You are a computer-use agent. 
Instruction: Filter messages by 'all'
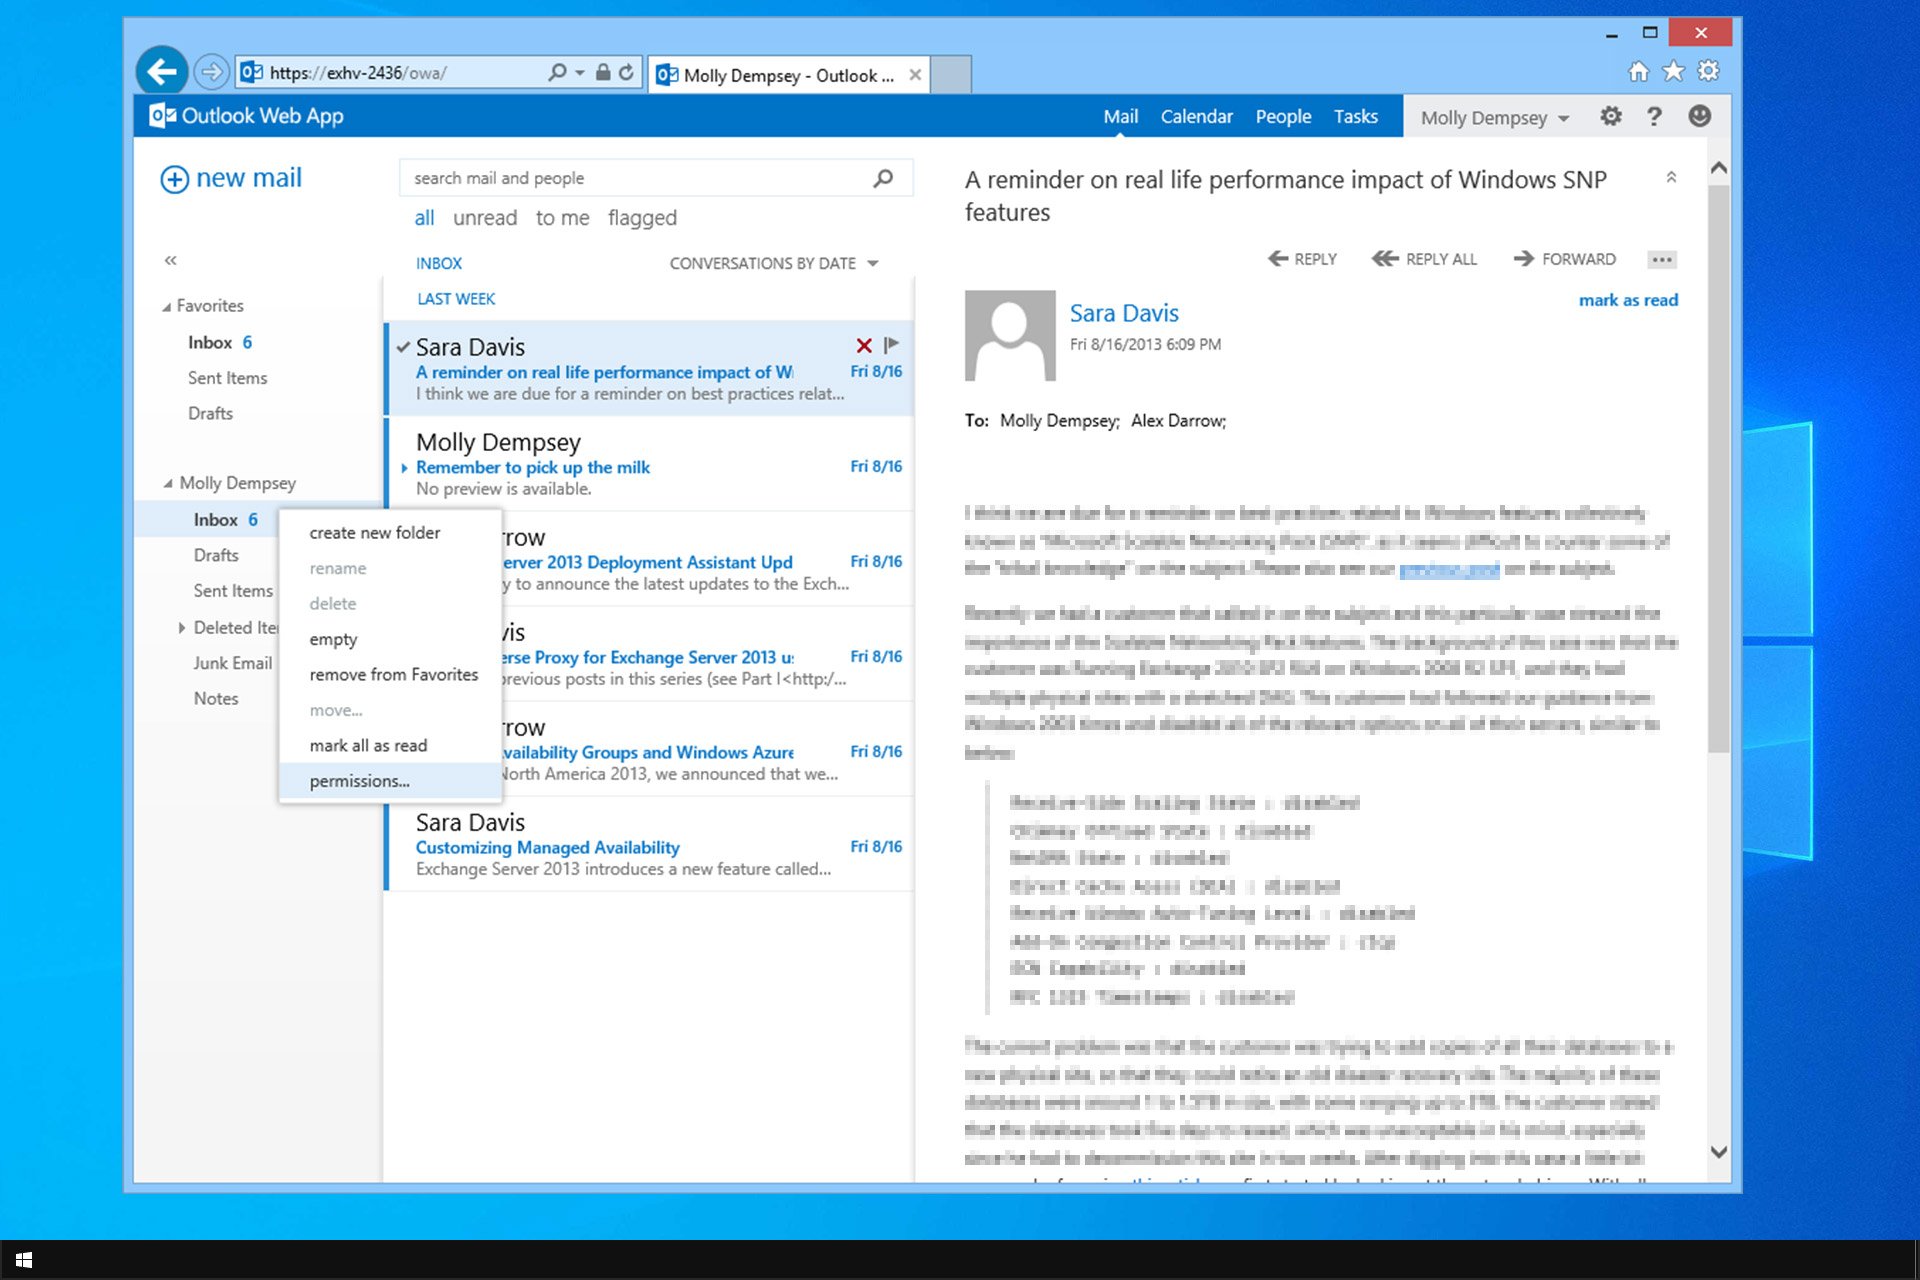click(424, 218)
